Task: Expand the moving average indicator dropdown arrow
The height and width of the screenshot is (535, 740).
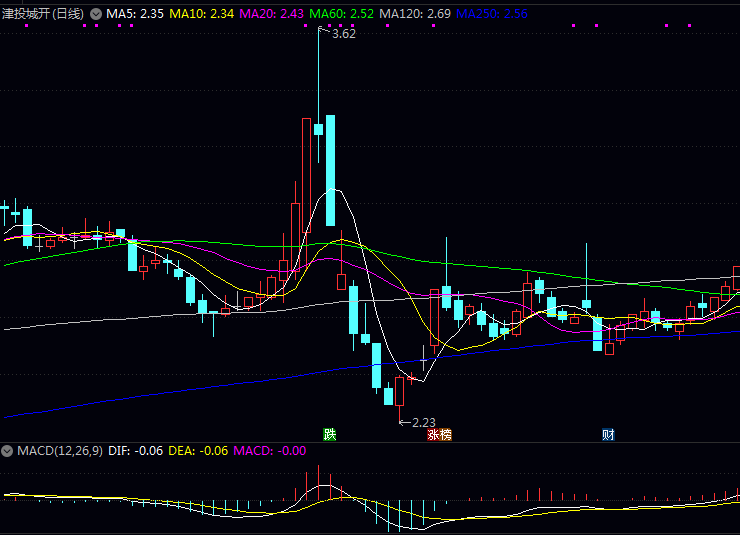Action: tap(96, 14)
